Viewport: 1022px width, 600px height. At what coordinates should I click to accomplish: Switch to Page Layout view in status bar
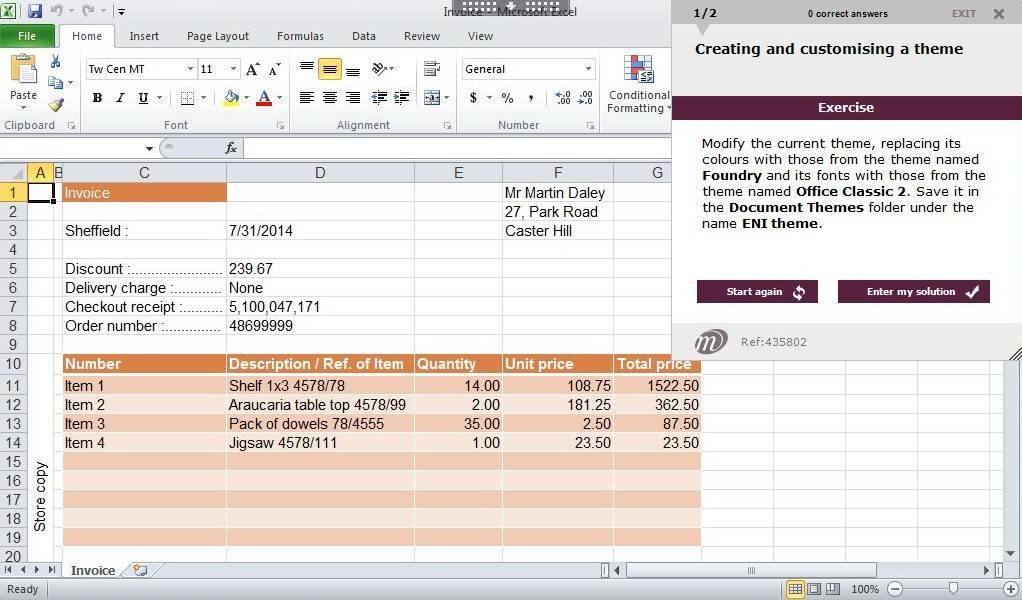(814, 589)
